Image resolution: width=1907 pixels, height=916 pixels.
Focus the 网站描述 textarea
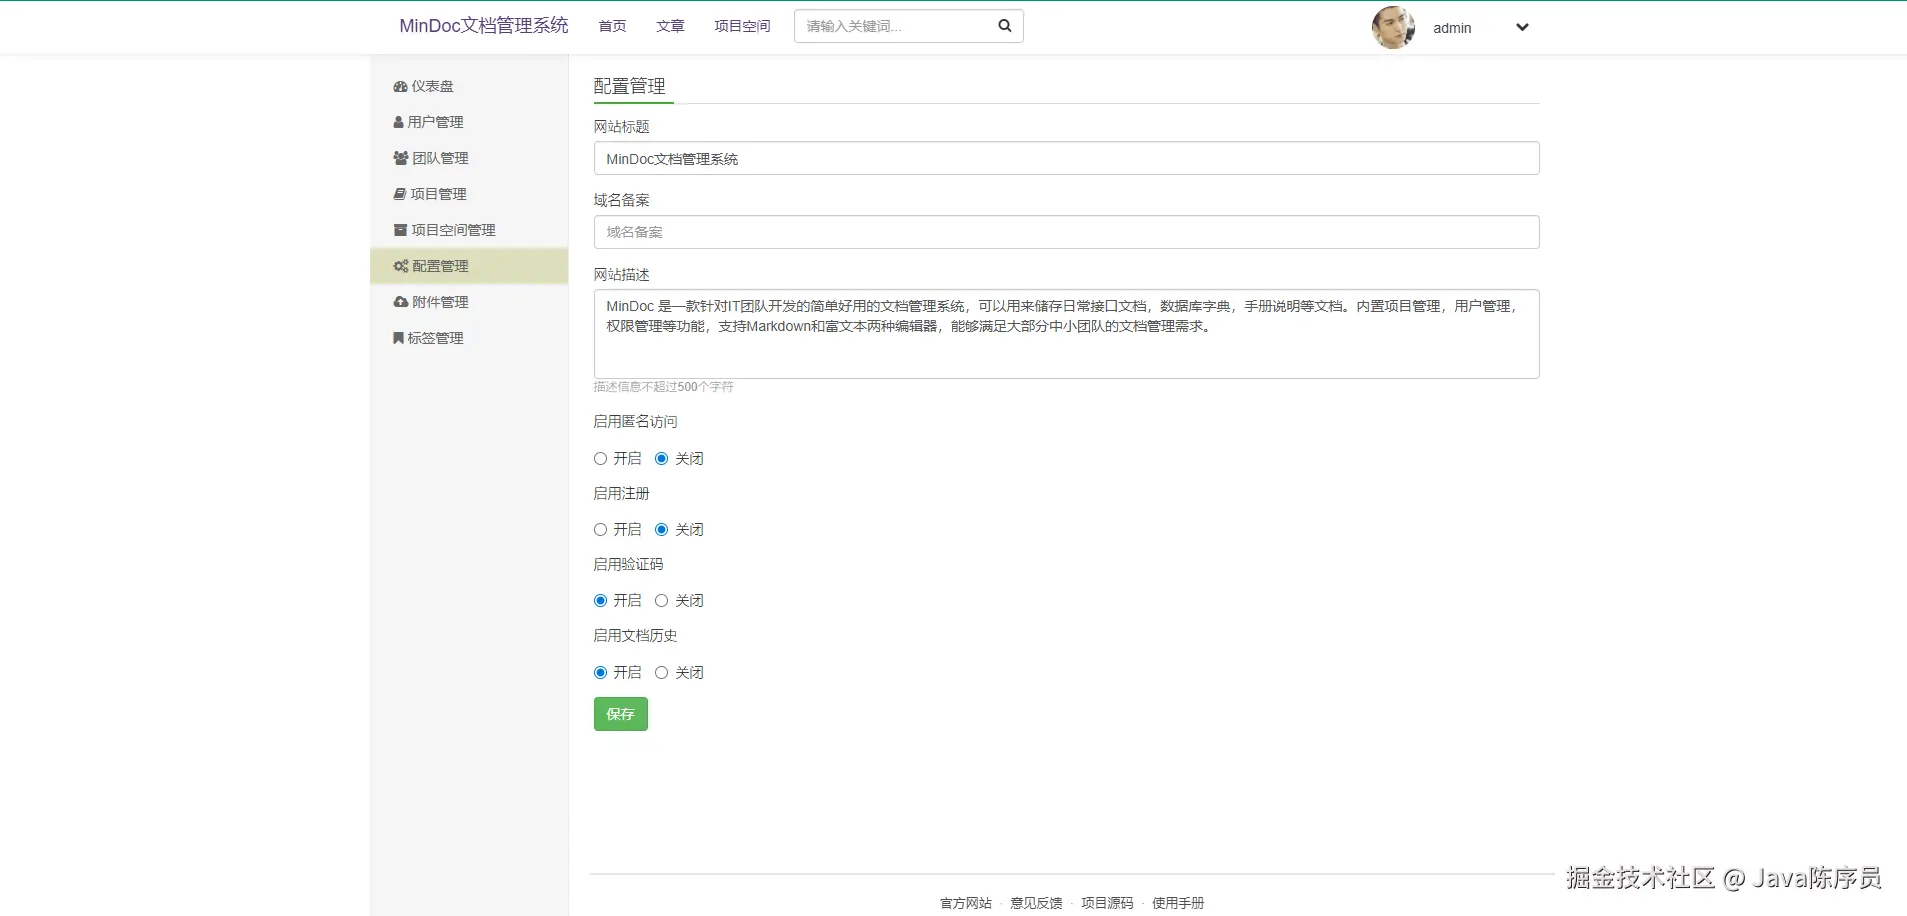1066,334
